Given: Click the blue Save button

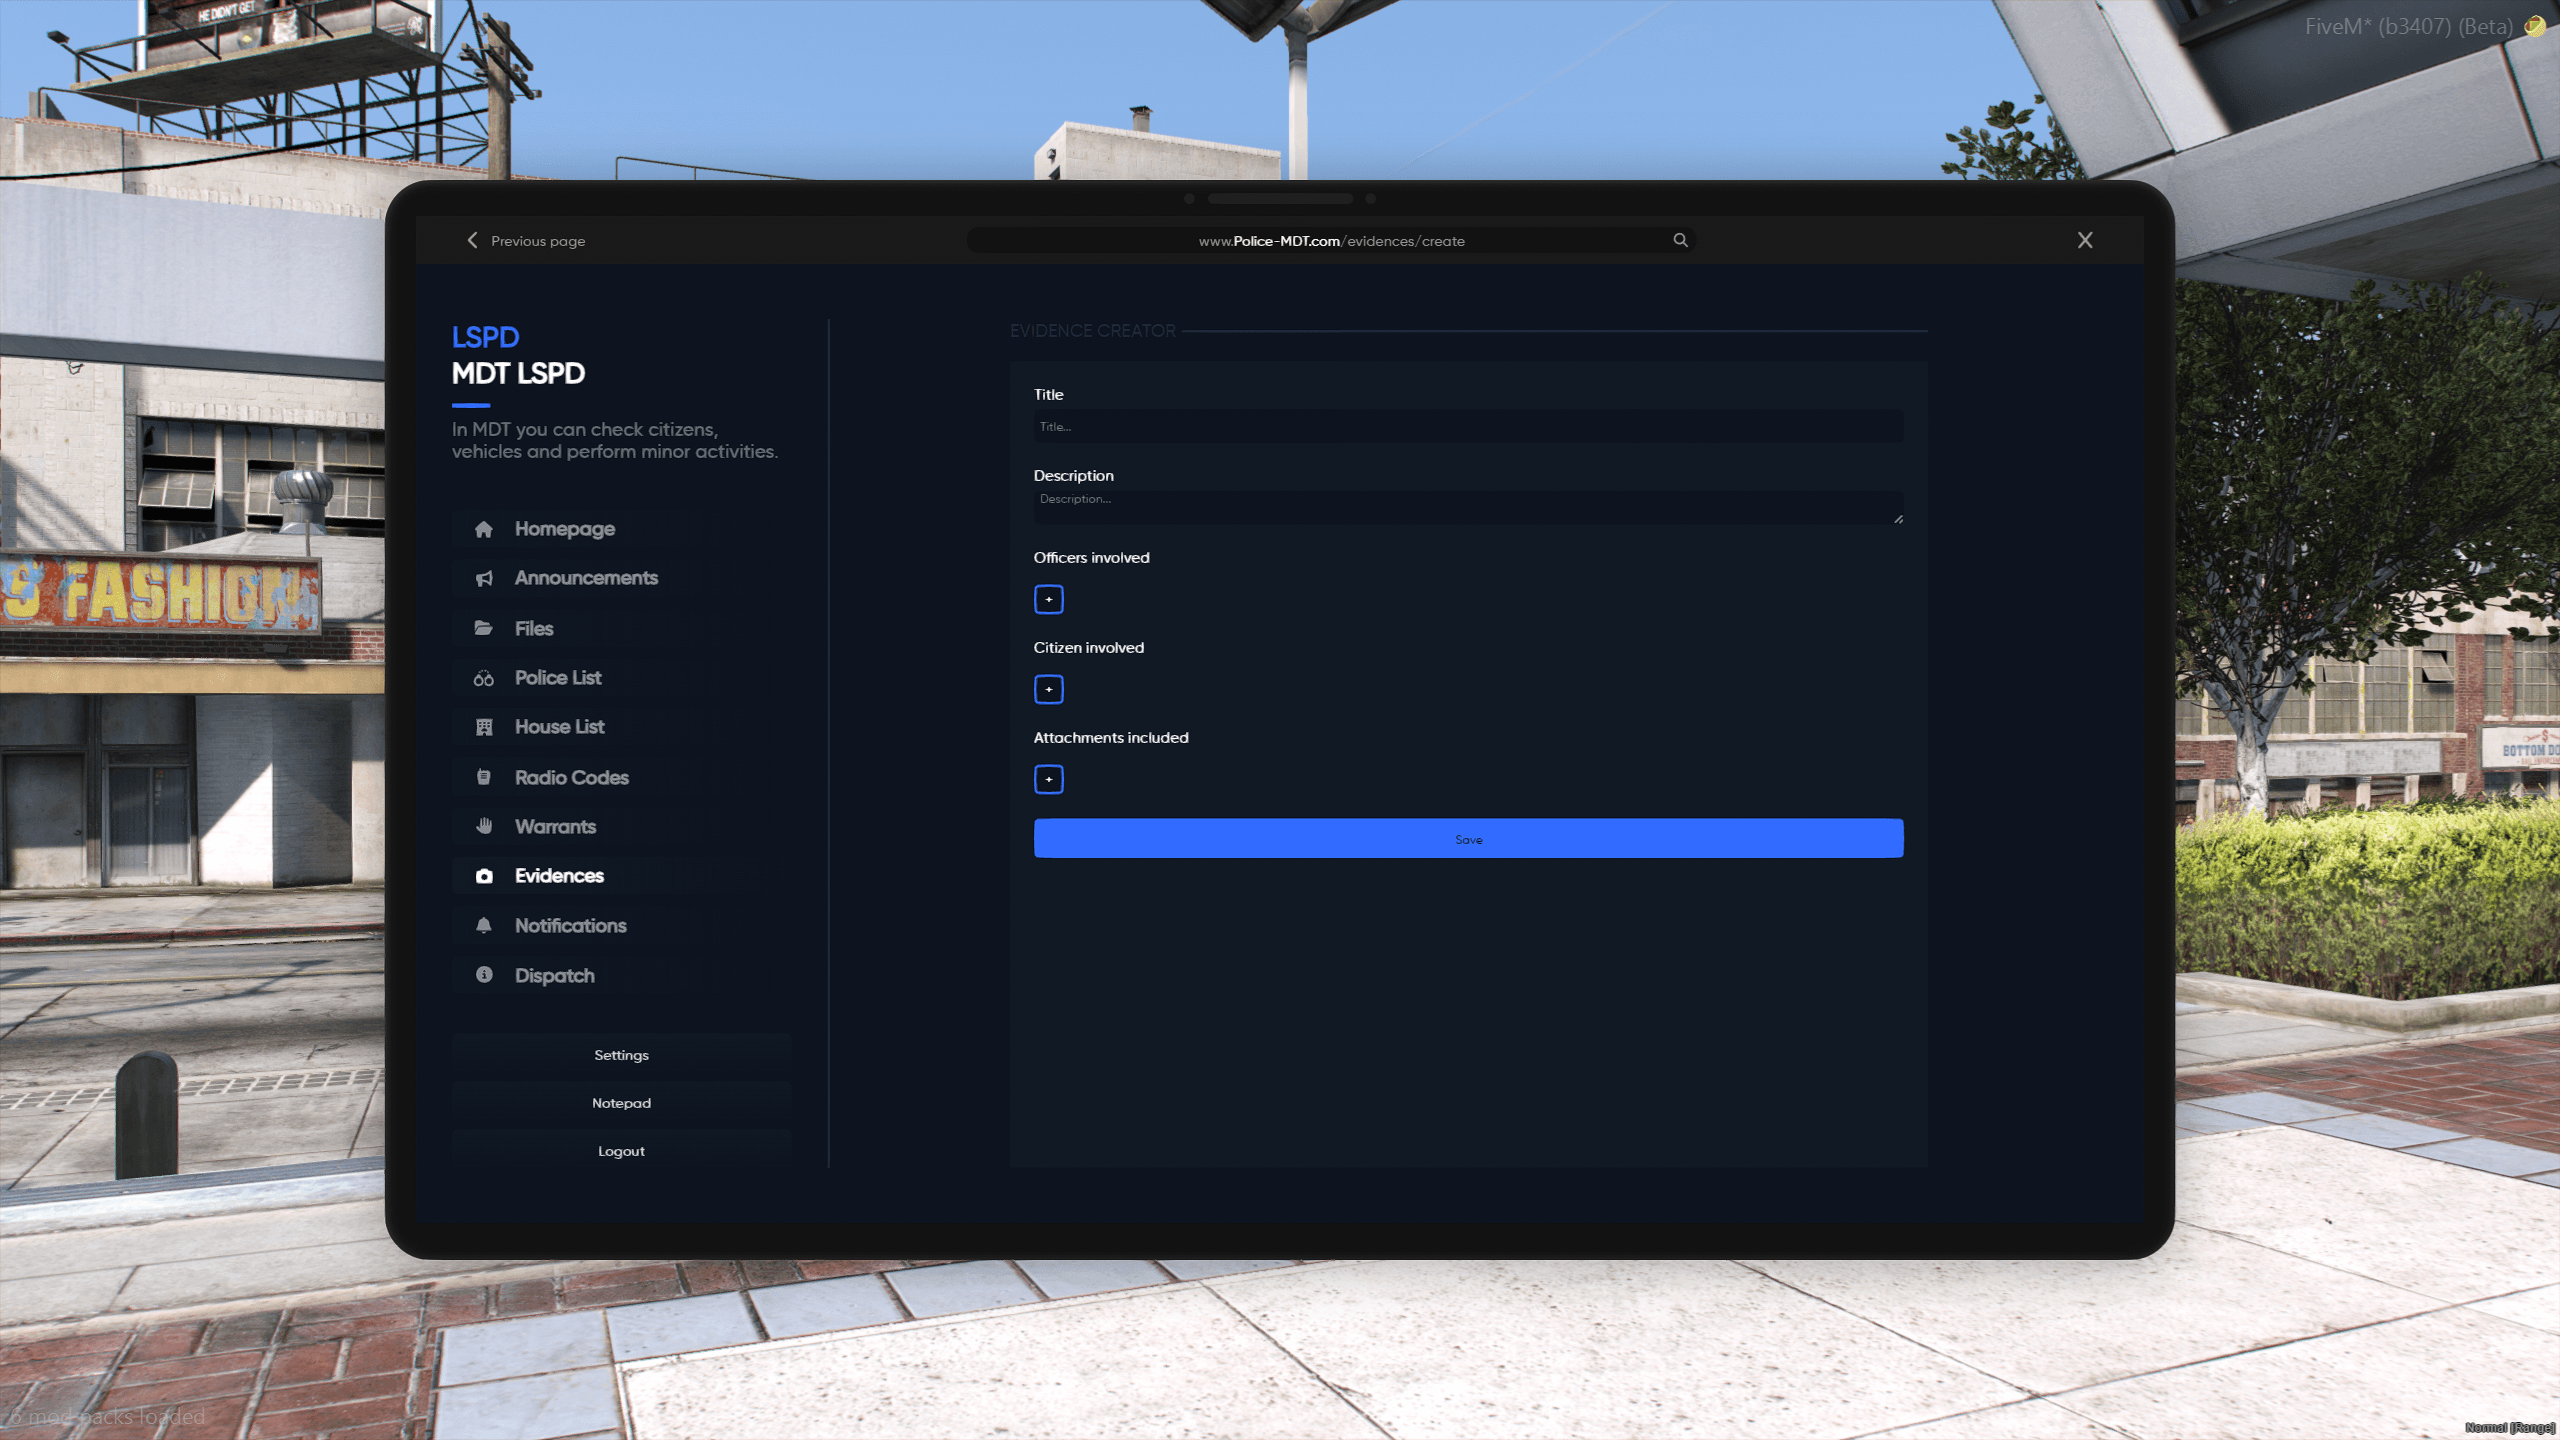Looking at the screenshot, I should pyautogui.click(x=1468, y=838).
